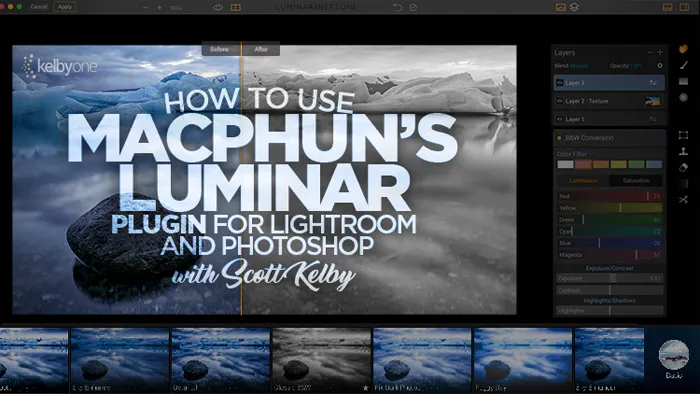Click the Undo arrow icon
Viewport: 700px width, 394px height.
(397, 7)
